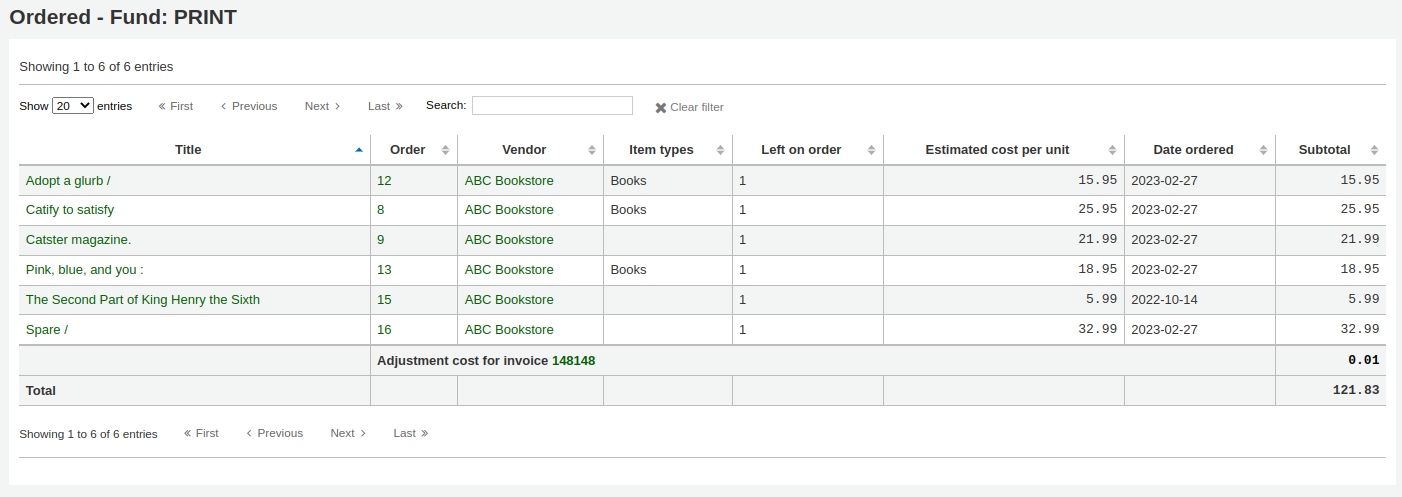Viewport: 1402px width, 497px height.
Task: Open 'Catster magazine.' title link
Action: click(x=78, y=240)
